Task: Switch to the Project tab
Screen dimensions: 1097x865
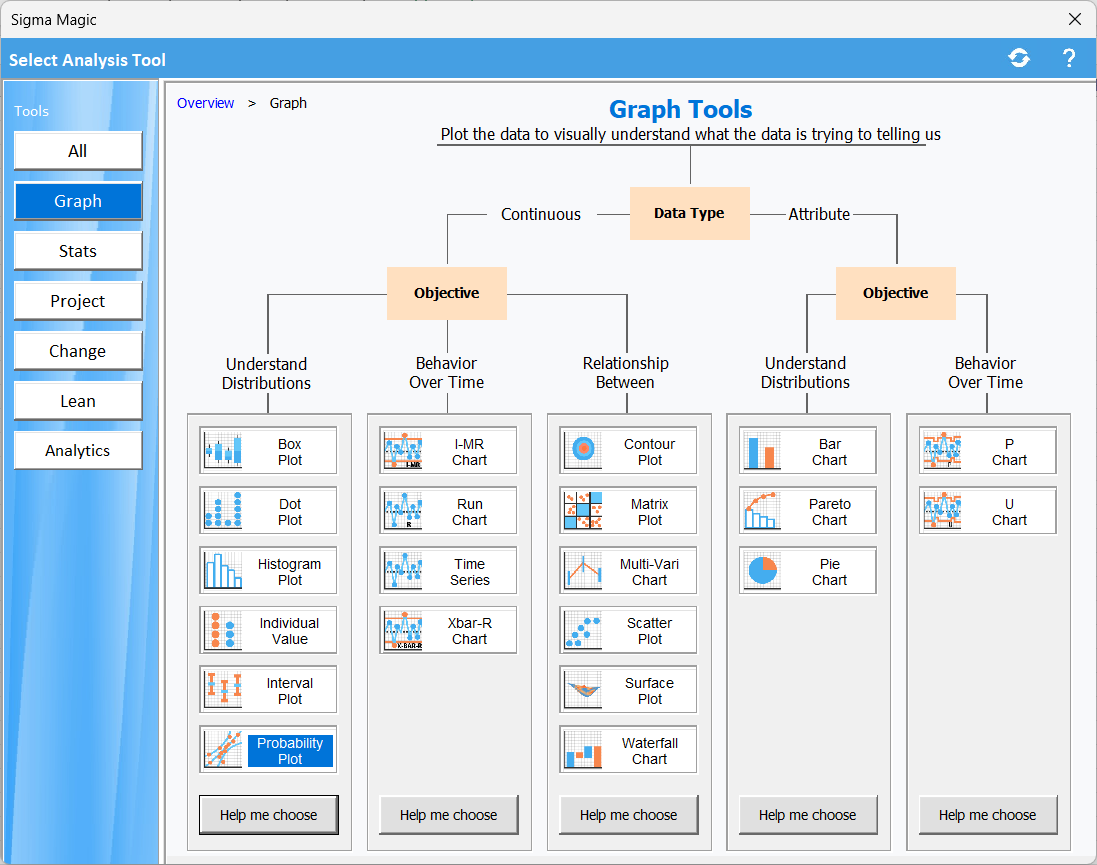Action: [x=78, y=301]
